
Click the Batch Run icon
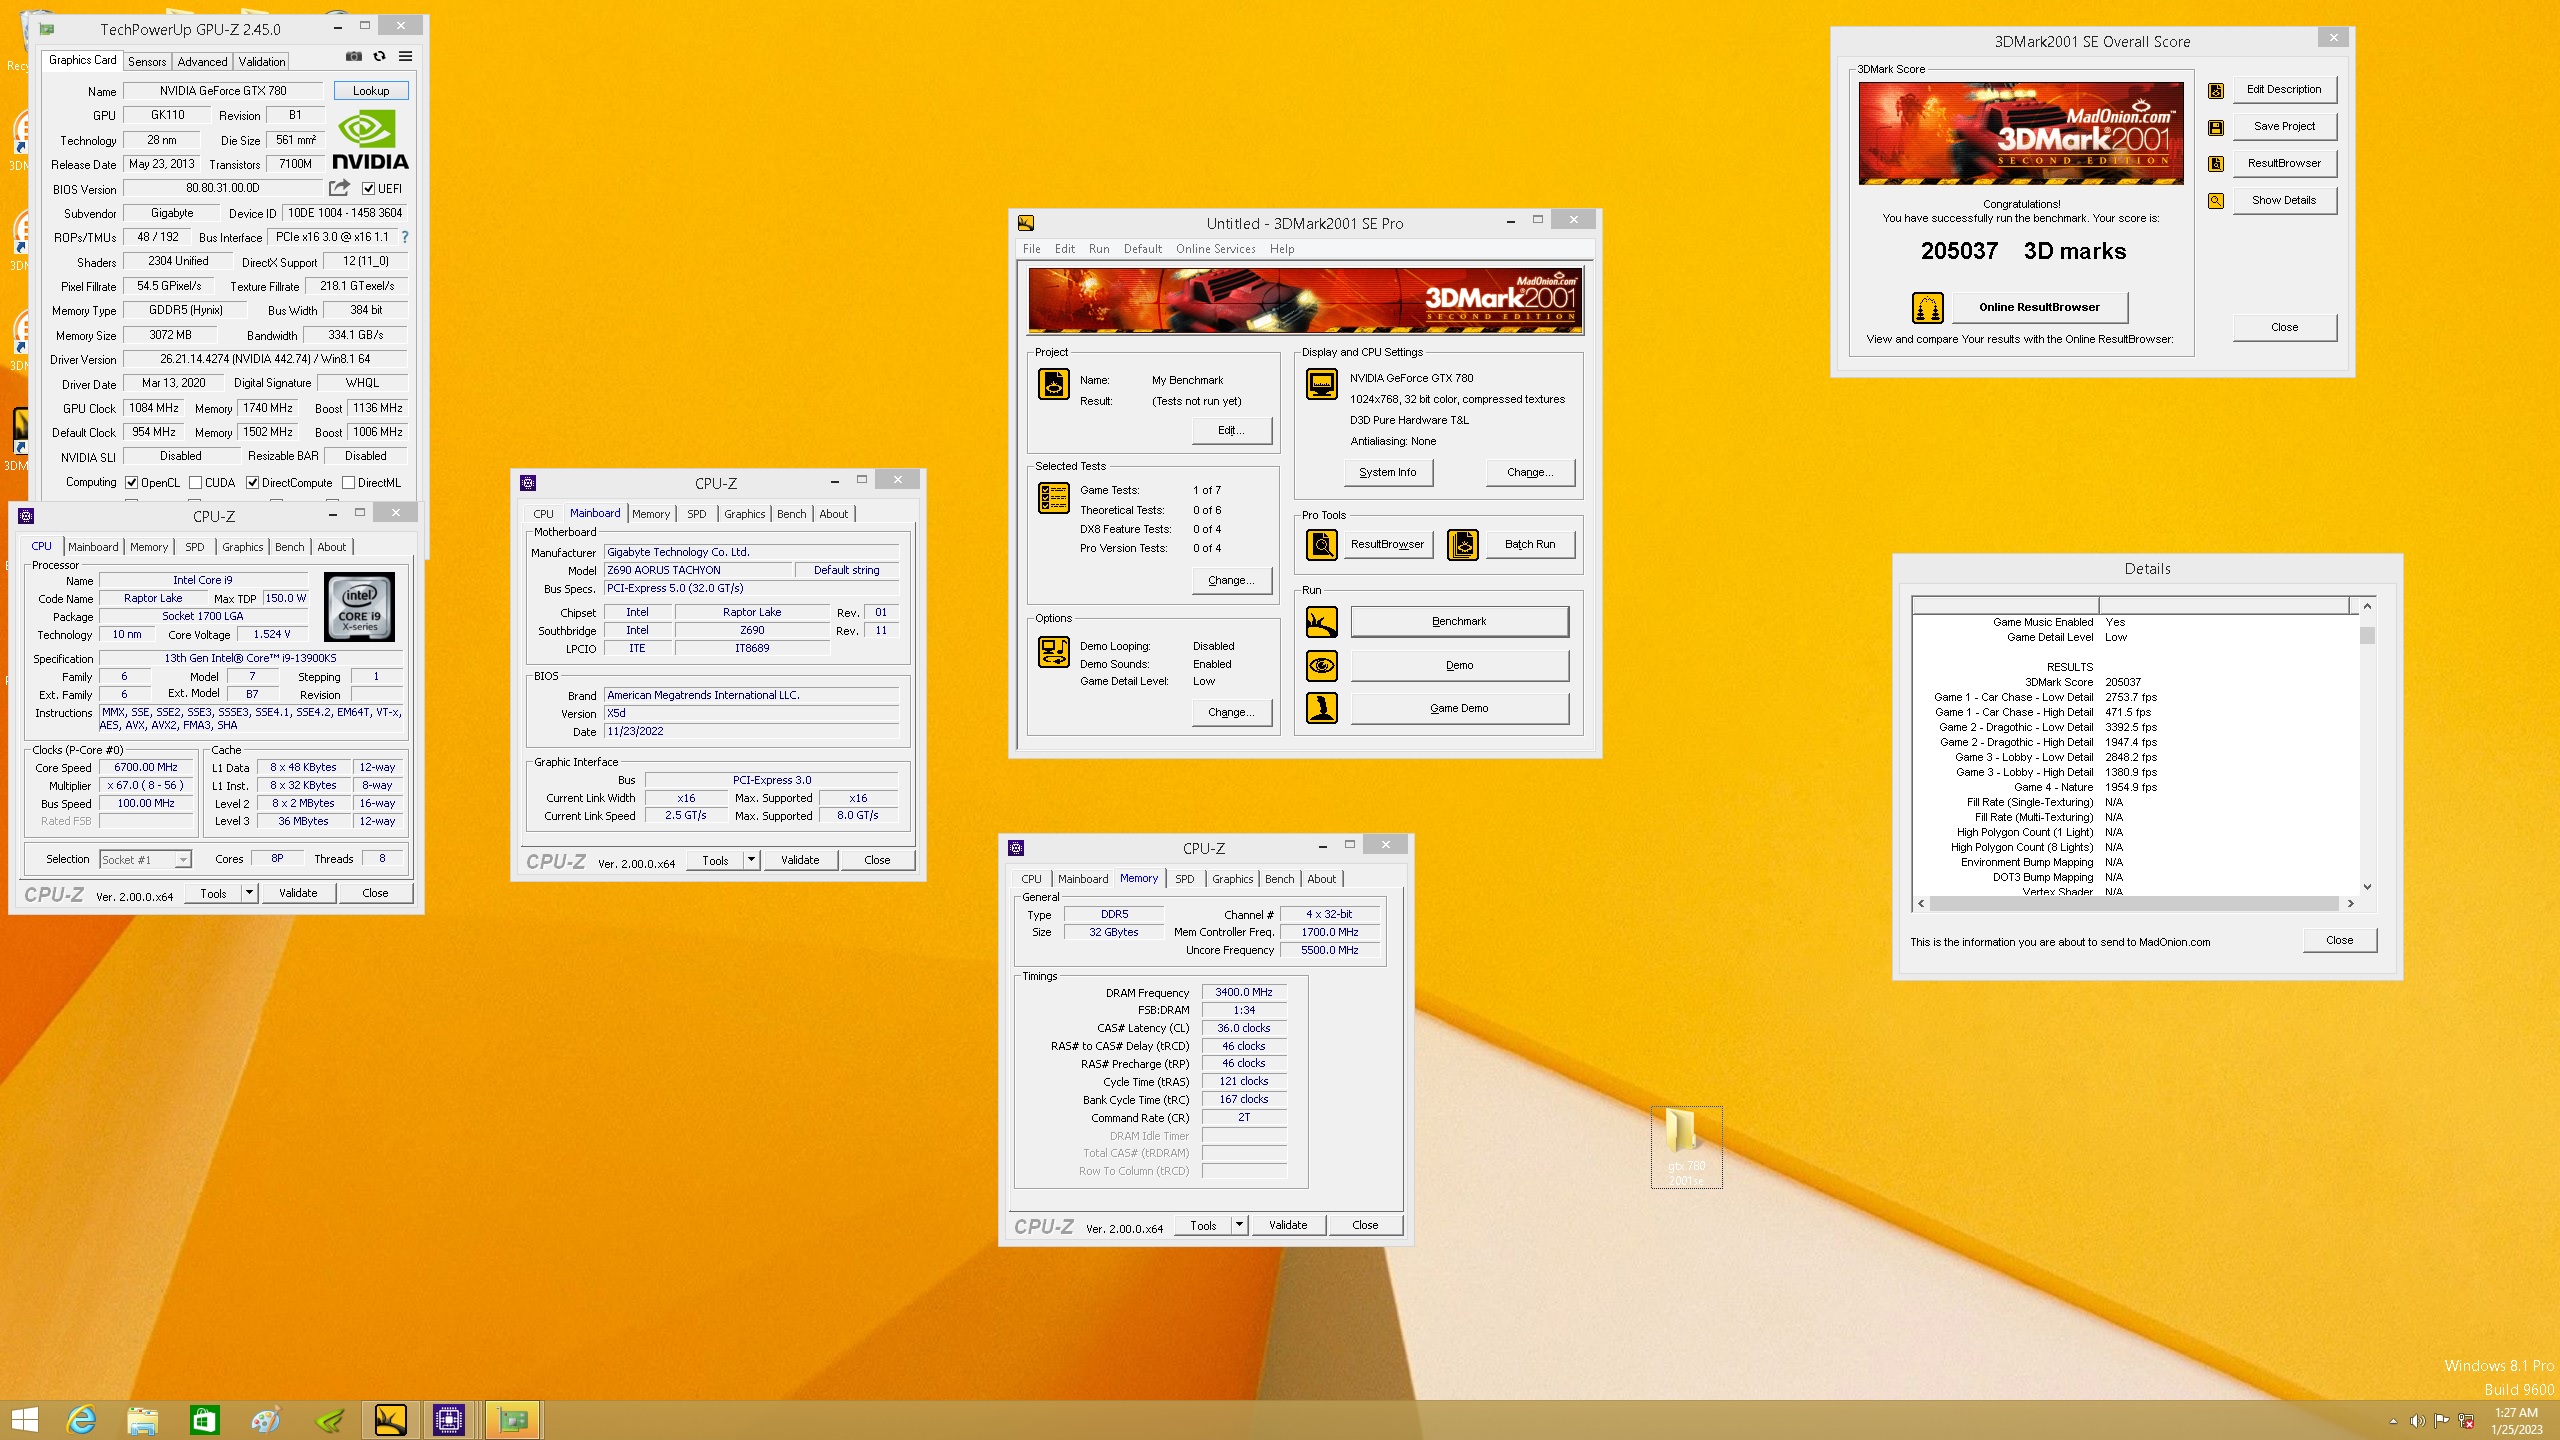(1463, 545)
